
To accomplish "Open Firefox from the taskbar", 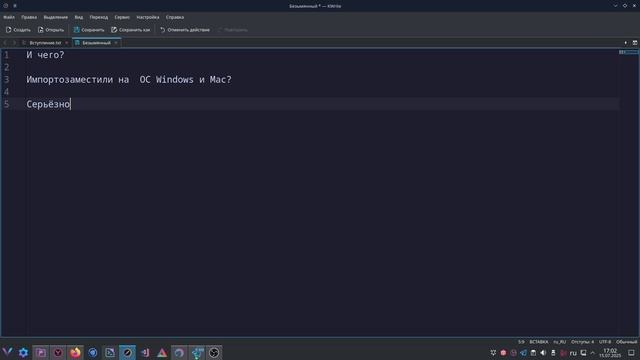I will [x=75, y=353].
